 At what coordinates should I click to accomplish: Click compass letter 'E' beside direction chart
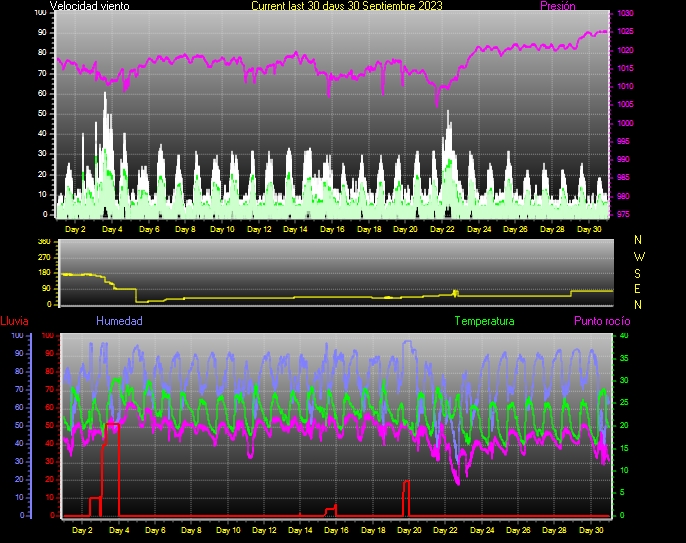(x=637, y=289)
